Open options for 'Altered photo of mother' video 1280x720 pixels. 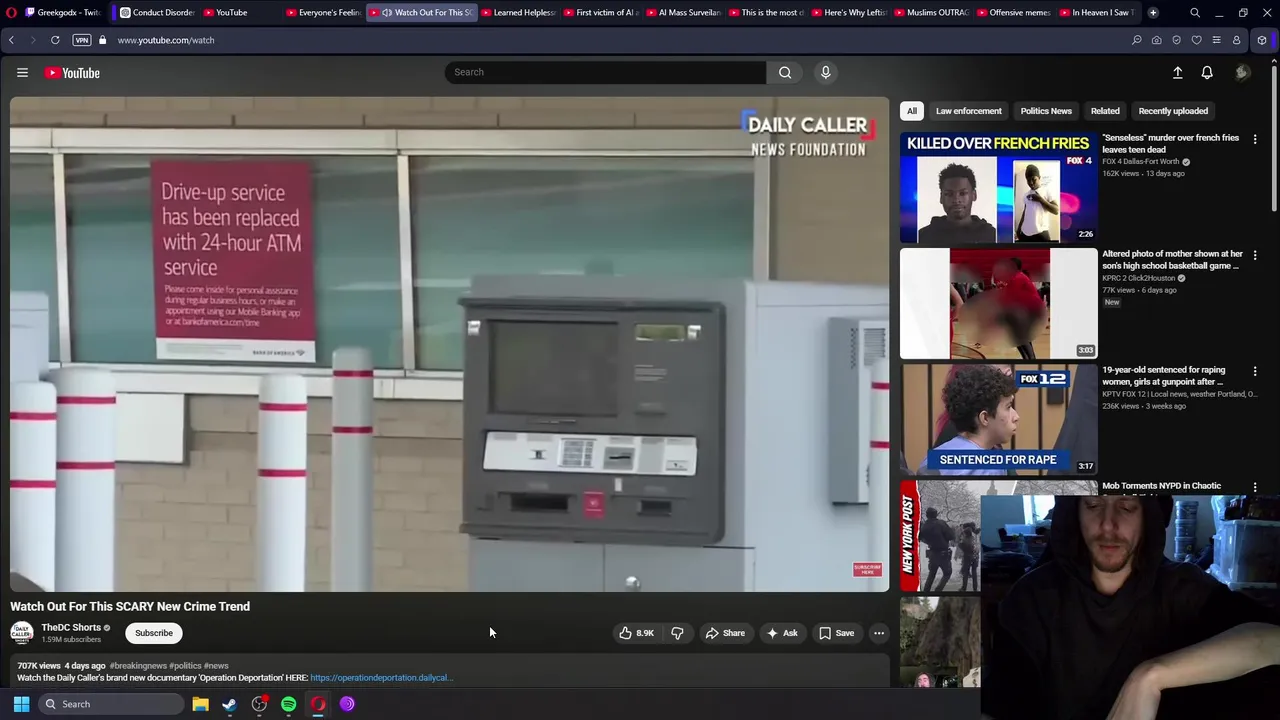point(1255,255)
